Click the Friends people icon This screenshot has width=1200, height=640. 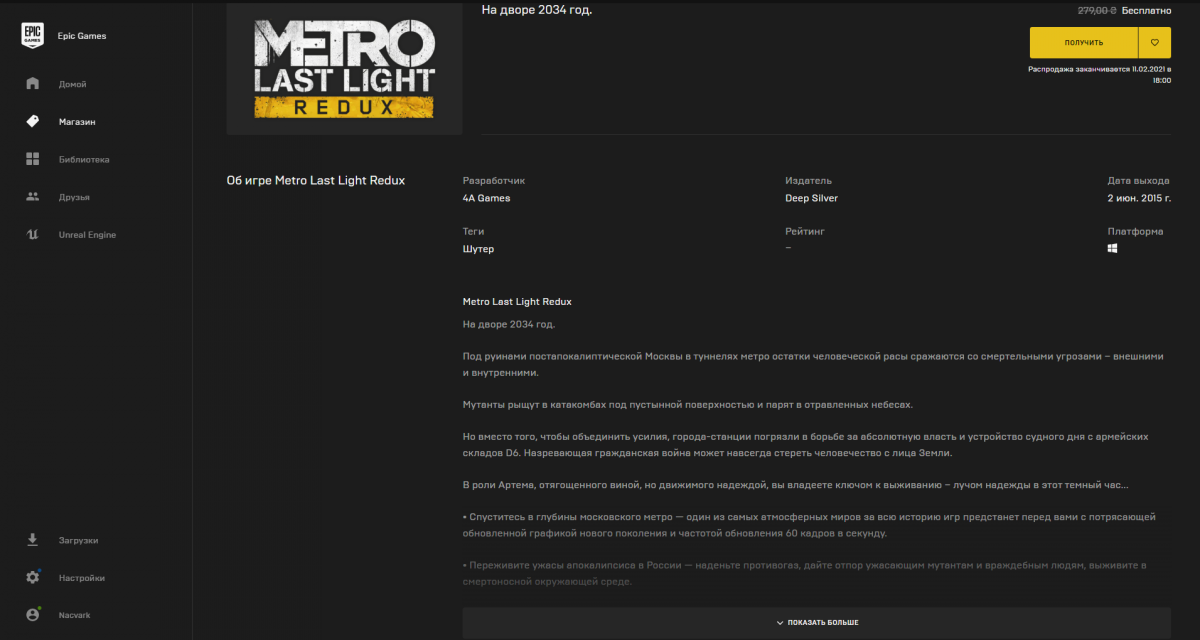(x=32, y=197)
